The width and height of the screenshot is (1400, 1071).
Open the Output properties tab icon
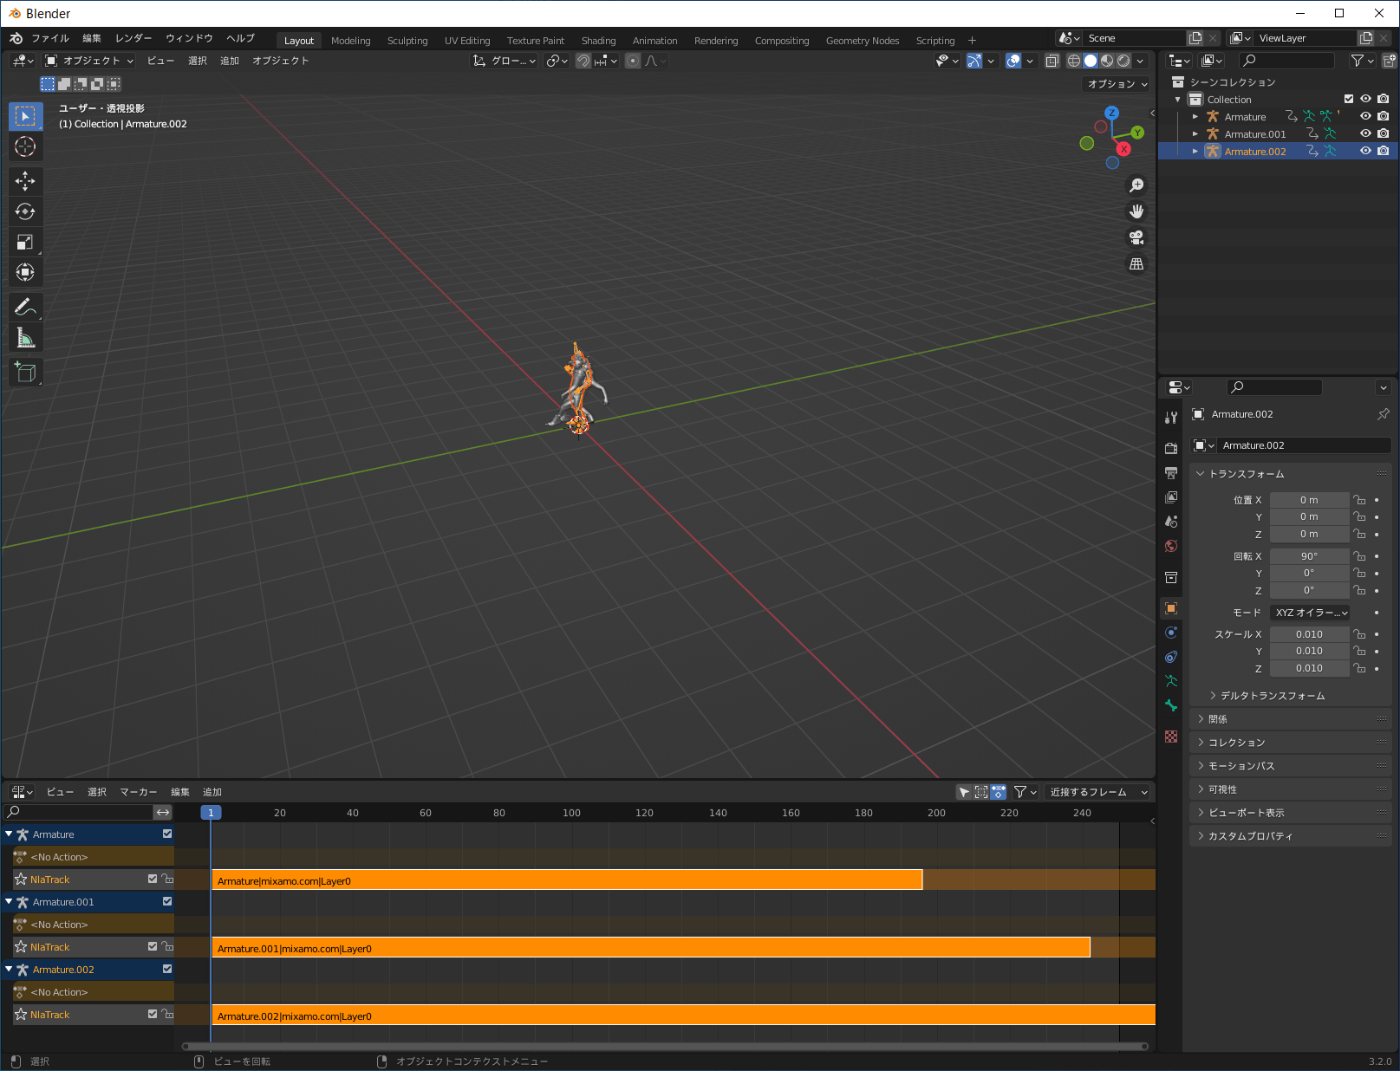point(1171,473)
